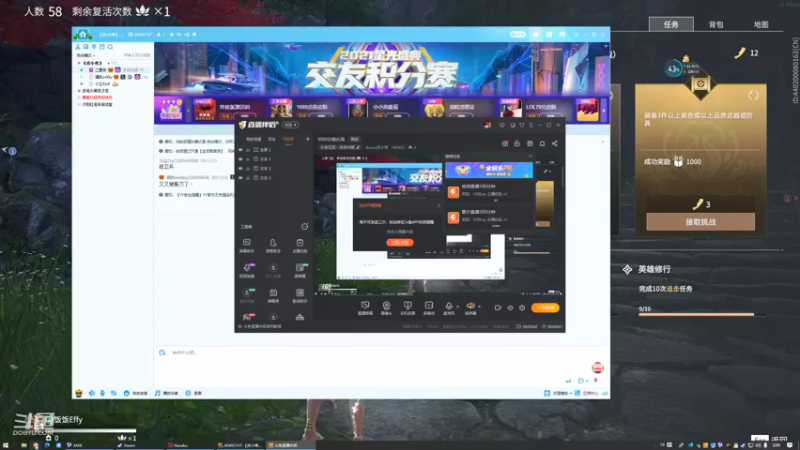Click the speaker icon in YY bottom bar
The image size is (800, 450).
(x=92, y=393)
